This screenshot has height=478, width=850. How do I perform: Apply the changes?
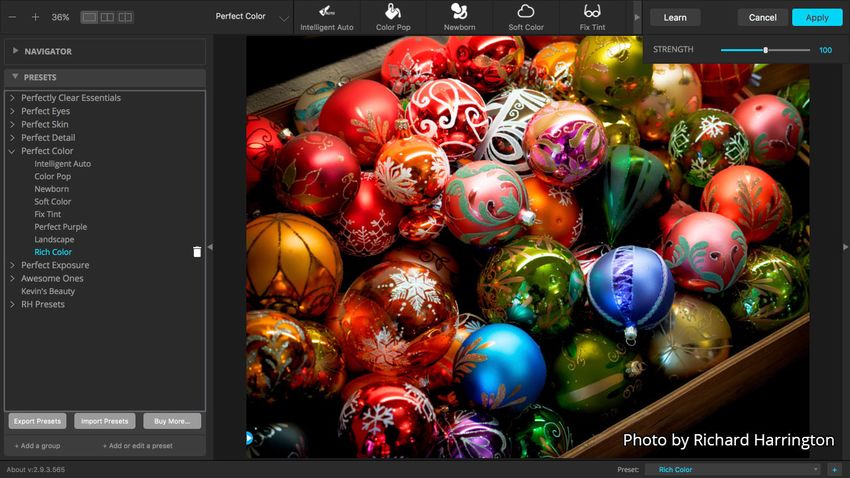click(x=817, y=17)
